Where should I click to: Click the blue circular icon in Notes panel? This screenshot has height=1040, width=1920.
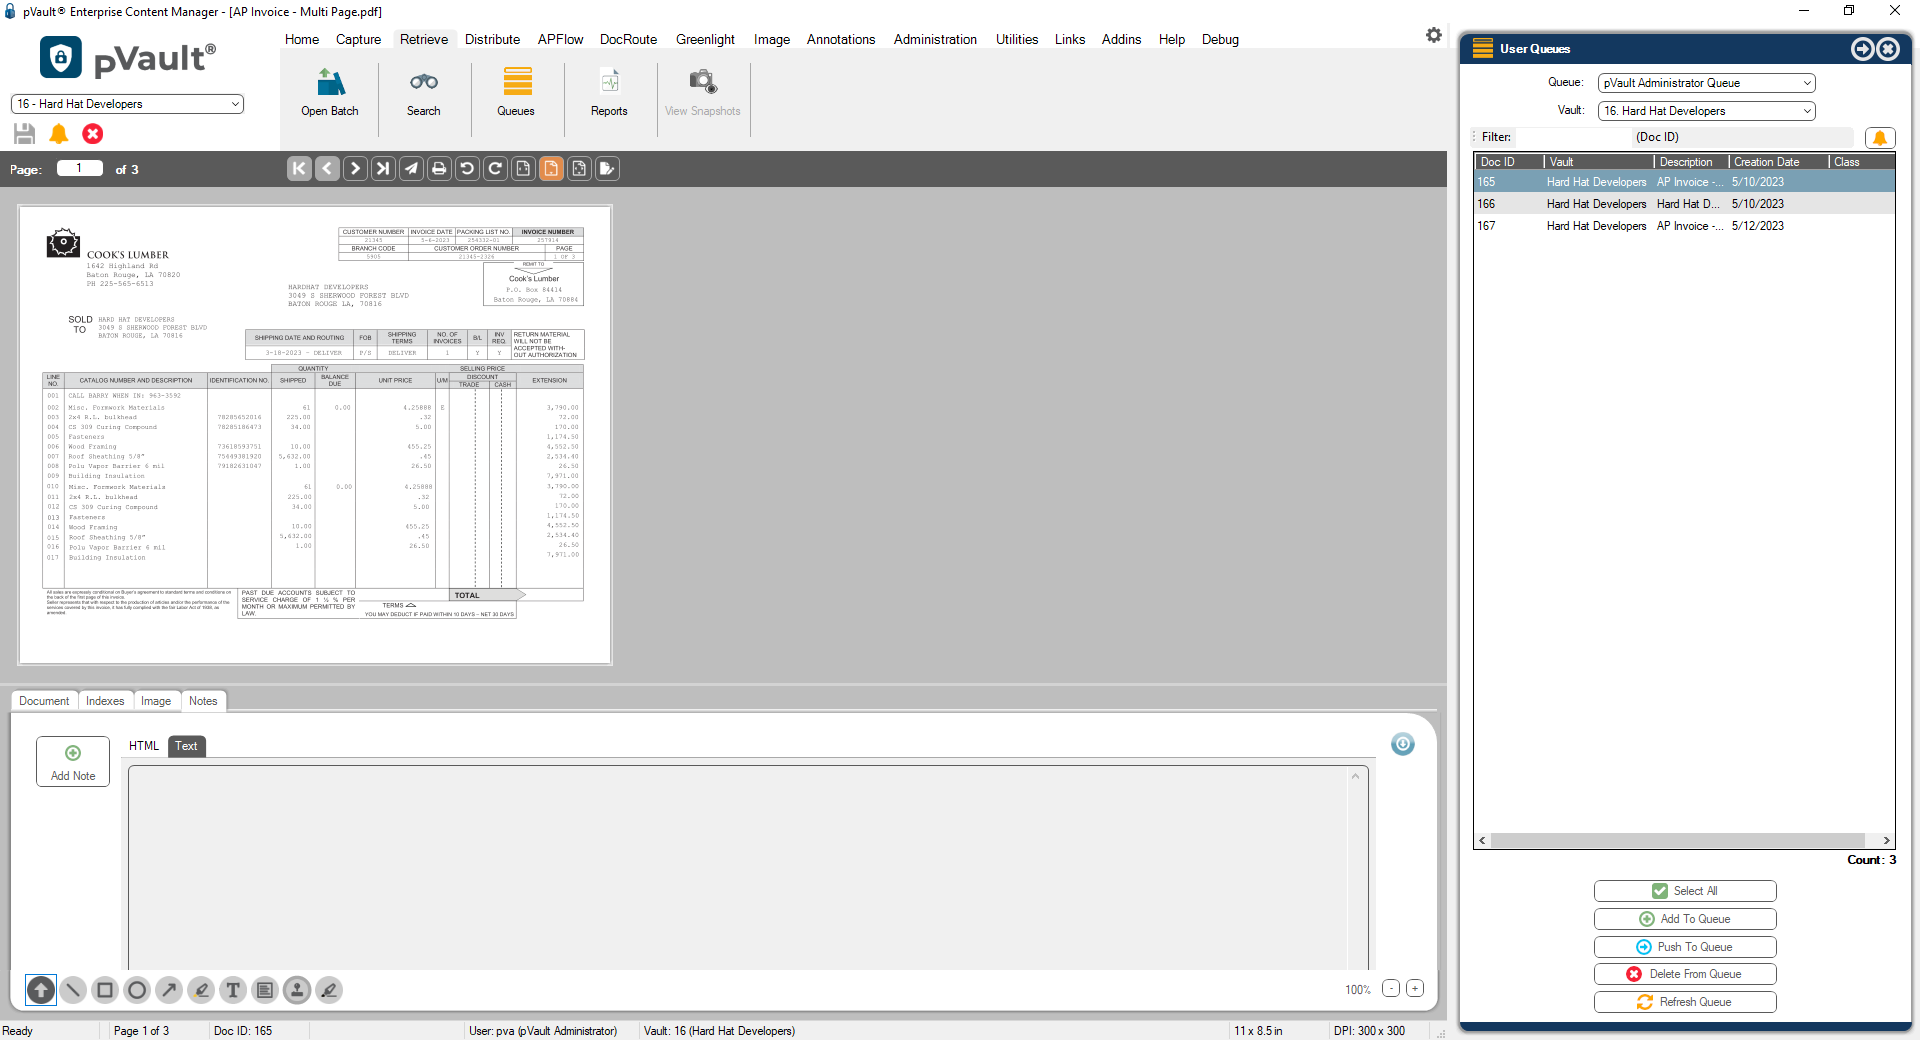pyautogui.click(x=1403, y=744)
